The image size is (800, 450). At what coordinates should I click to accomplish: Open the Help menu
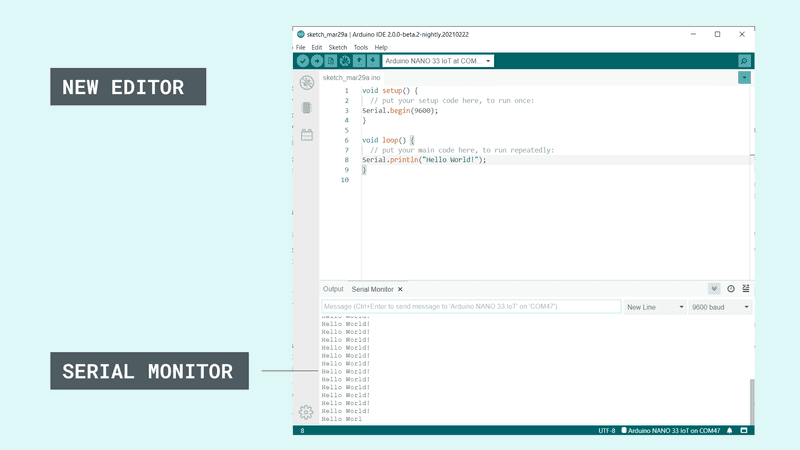(381, 47)
